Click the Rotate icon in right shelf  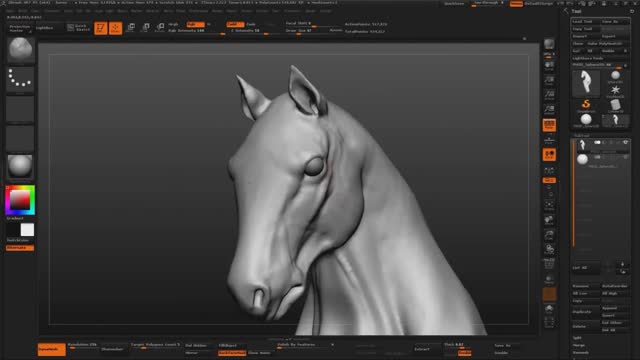(549, 249)
